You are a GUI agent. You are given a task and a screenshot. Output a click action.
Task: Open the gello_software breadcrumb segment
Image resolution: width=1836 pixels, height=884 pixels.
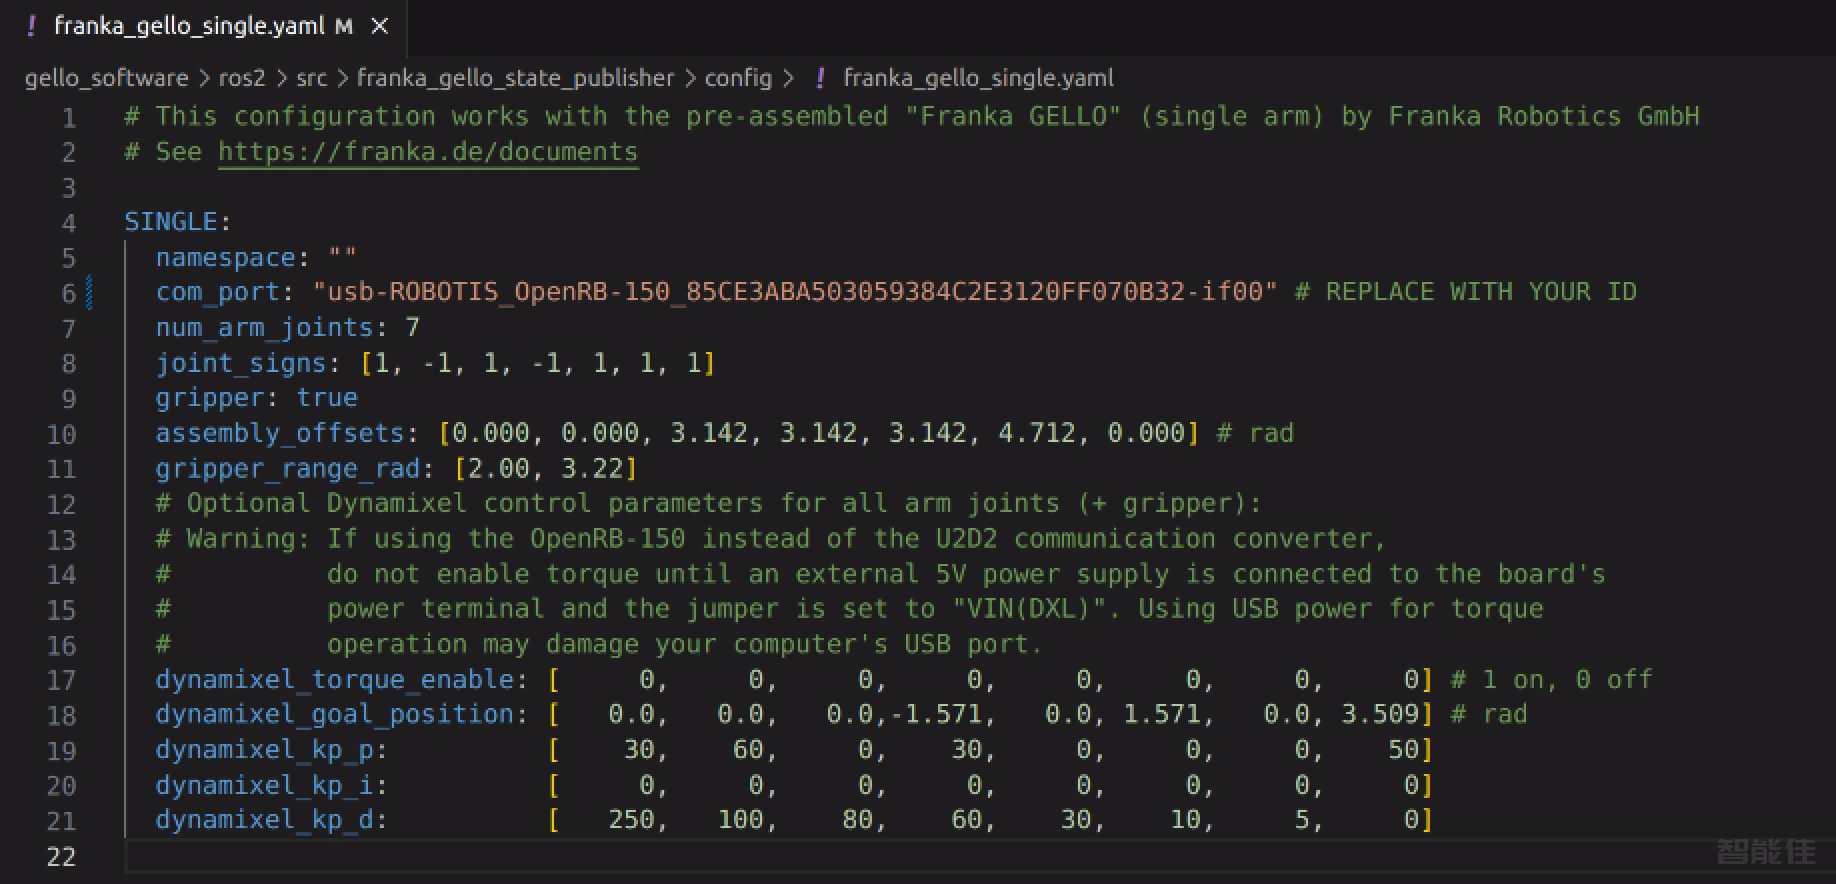click(107, 78)
